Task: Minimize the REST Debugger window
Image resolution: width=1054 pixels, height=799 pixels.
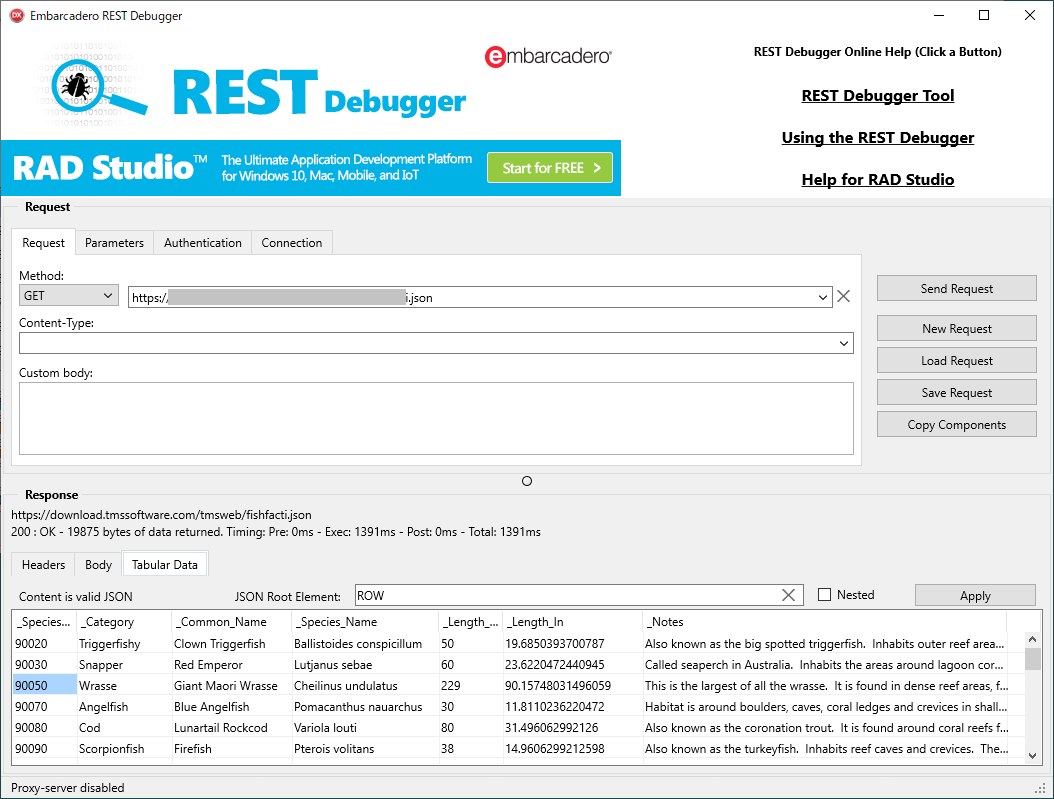Action: [939, 15]
